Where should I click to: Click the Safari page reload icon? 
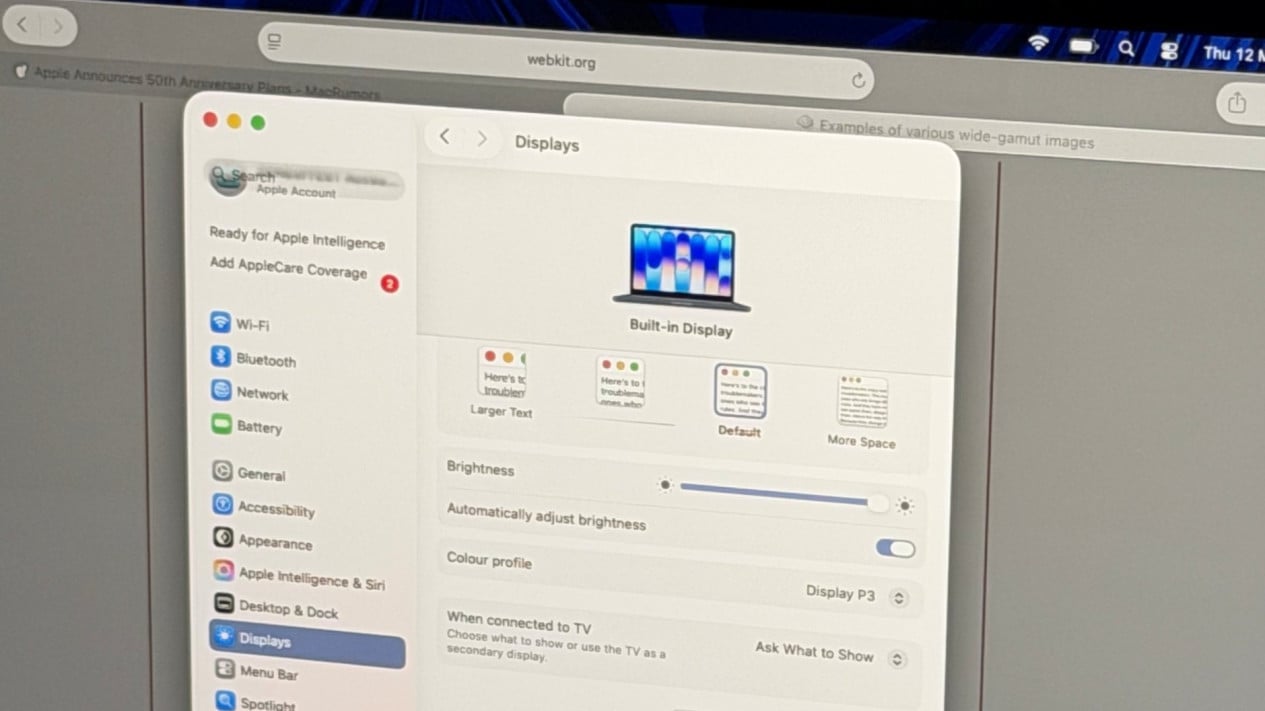click(858, 81)
